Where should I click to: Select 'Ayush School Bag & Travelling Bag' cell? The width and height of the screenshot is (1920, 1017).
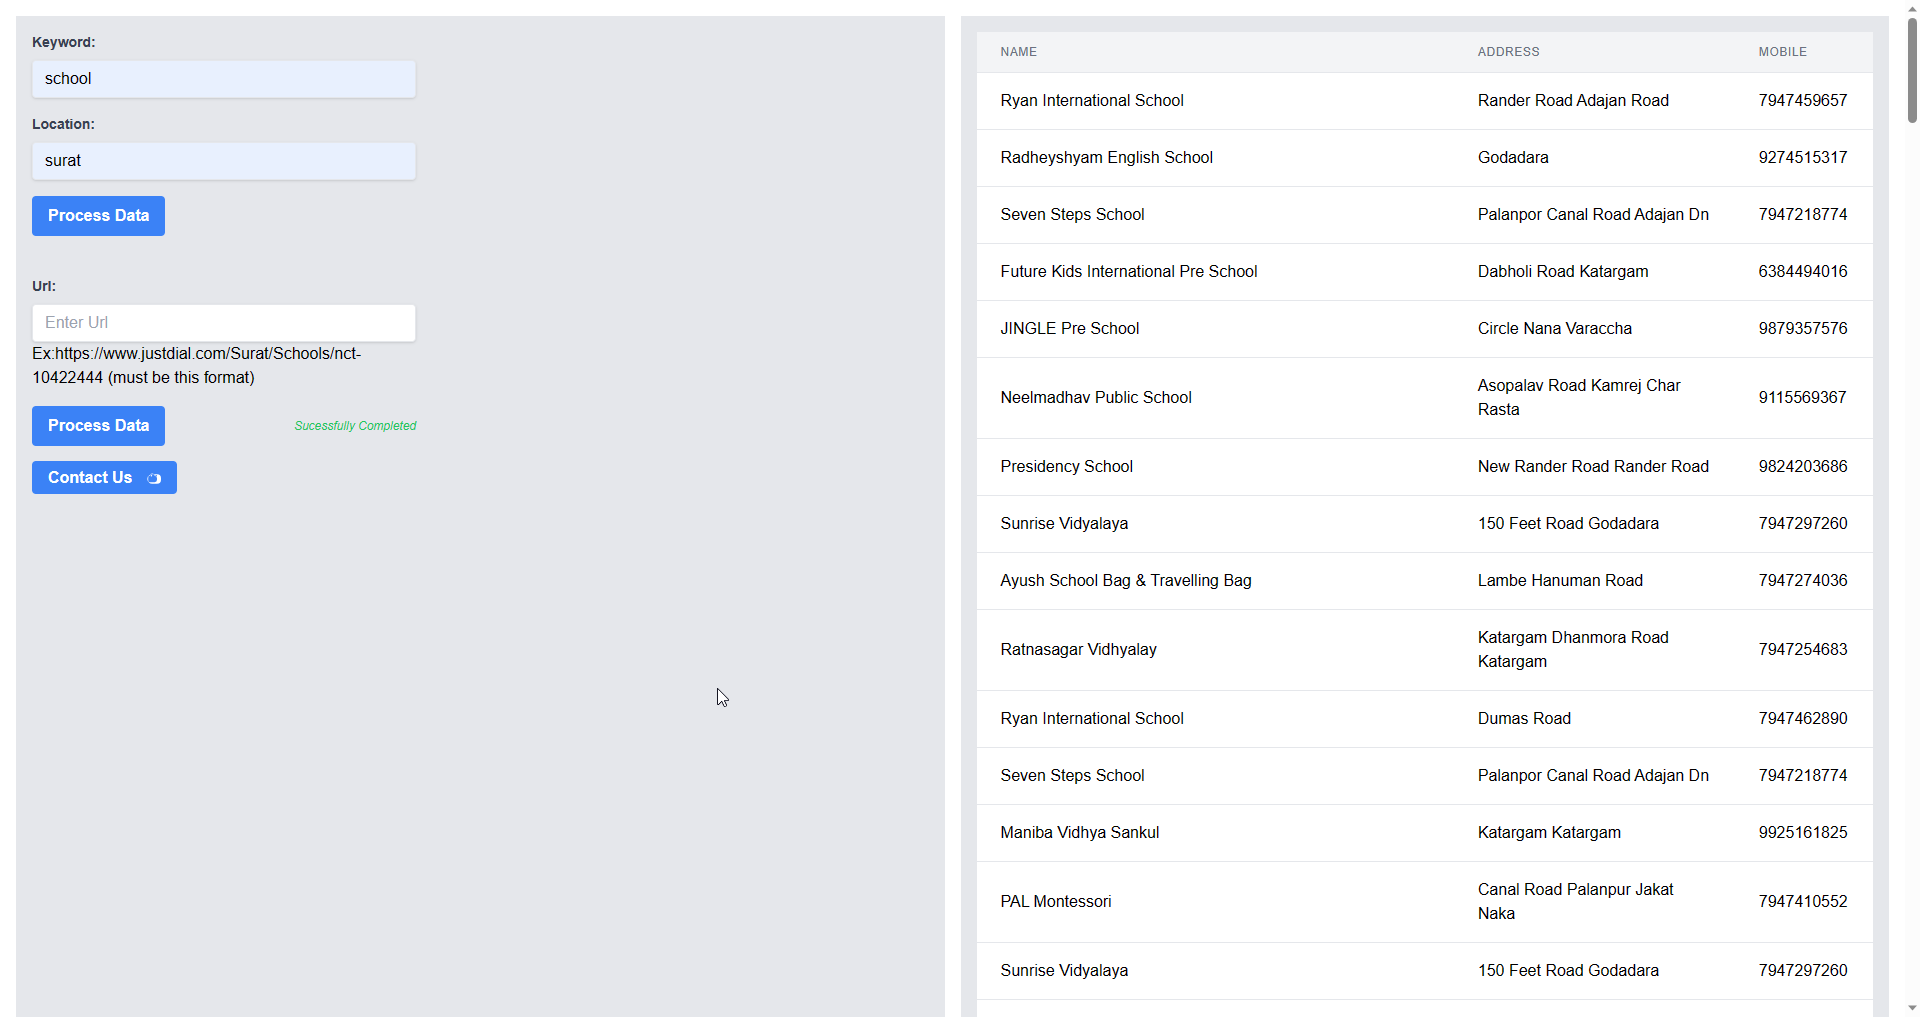1125,581
